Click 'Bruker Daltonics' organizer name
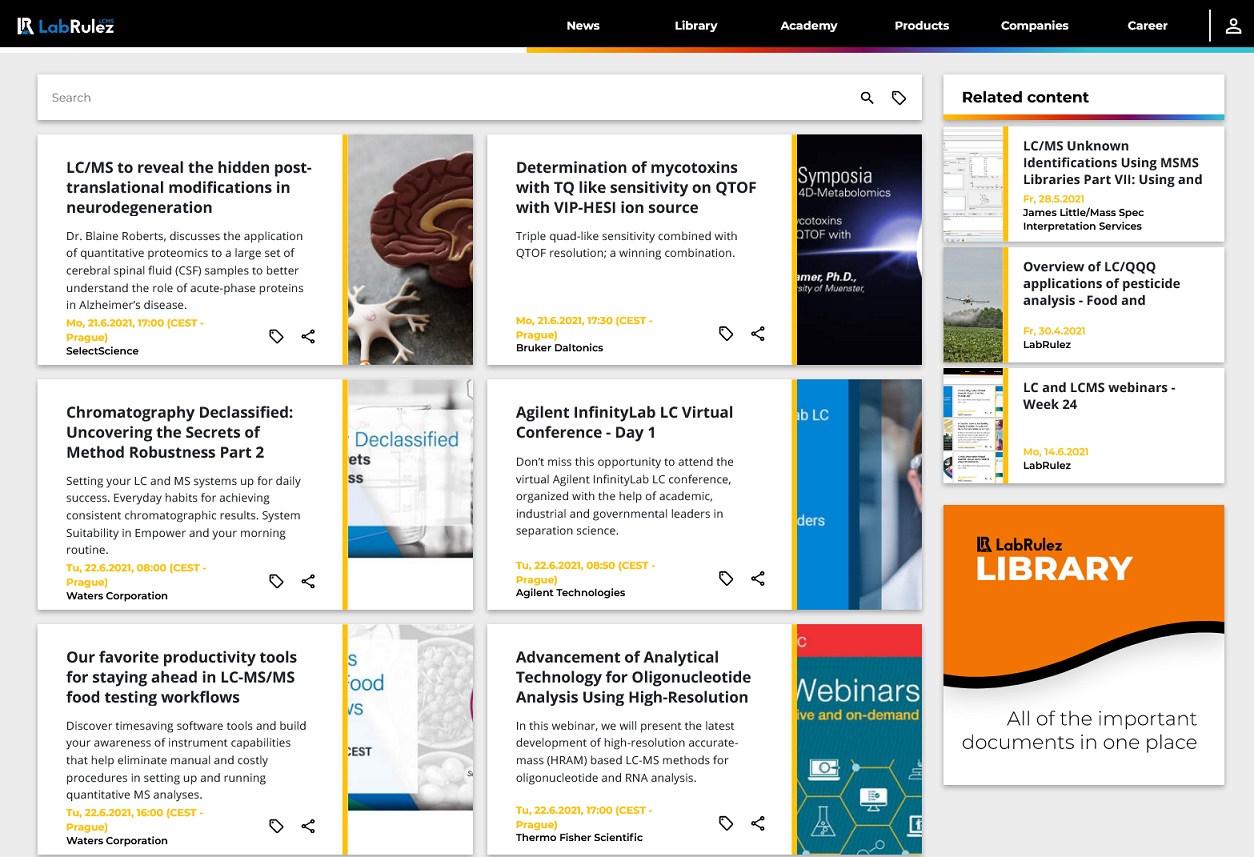 pyautogui.click(x=560, y=348)
